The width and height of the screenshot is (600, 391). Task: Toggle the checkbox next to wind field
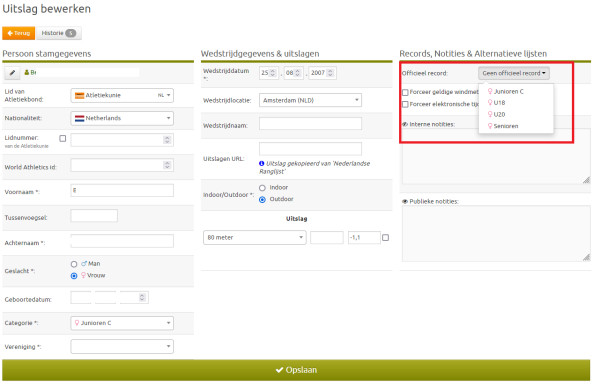386,238
